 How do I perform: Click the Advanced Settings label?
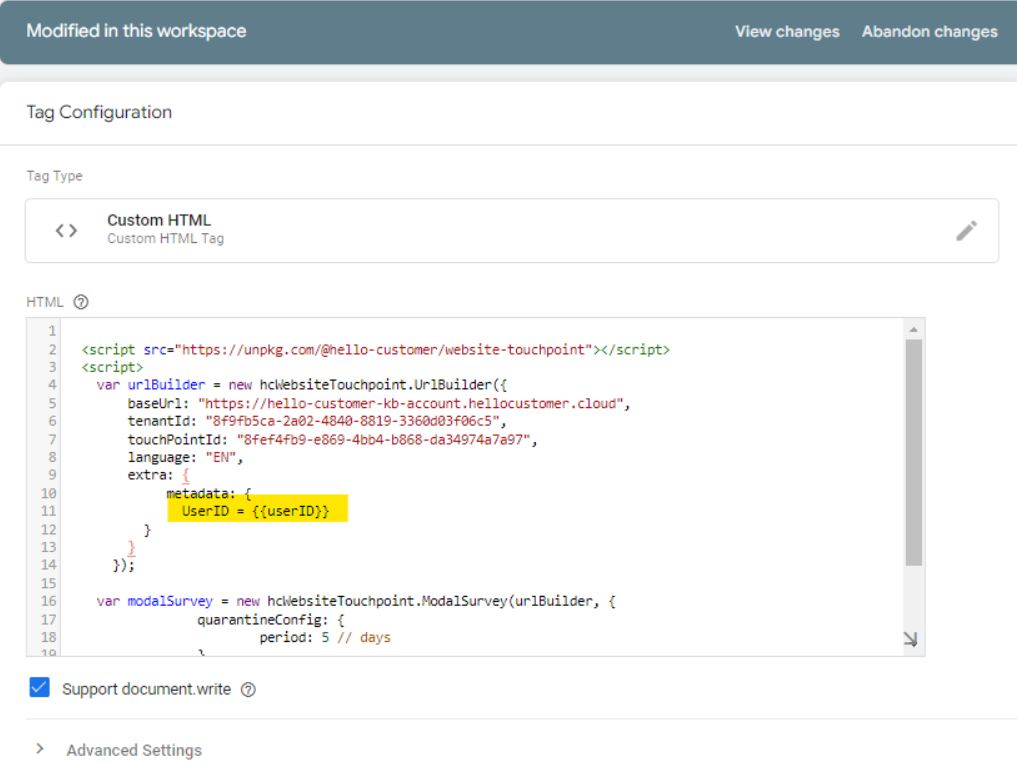point(134,750)
